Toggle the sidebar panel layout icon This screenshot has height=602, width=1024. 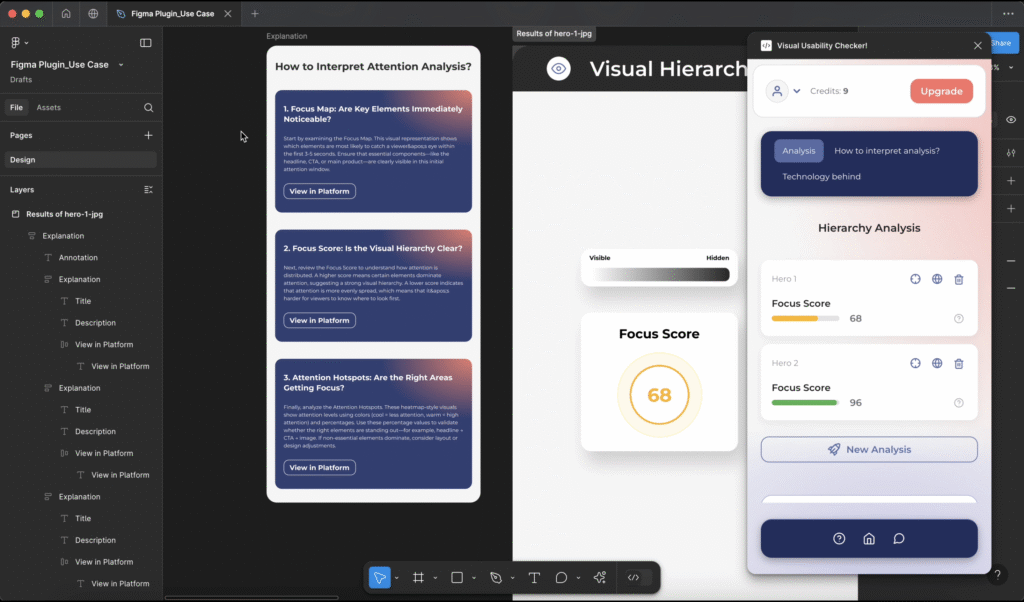click(x=146, y=42)
